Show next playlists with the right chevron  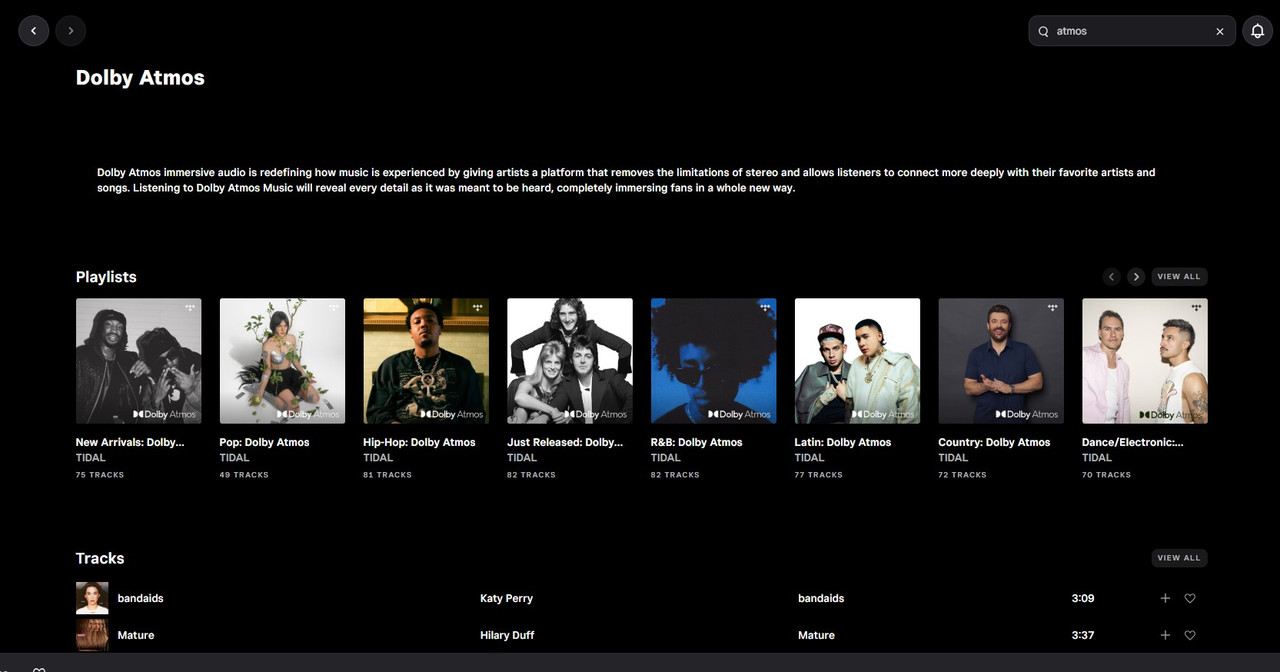click(x=1136, y=277)
